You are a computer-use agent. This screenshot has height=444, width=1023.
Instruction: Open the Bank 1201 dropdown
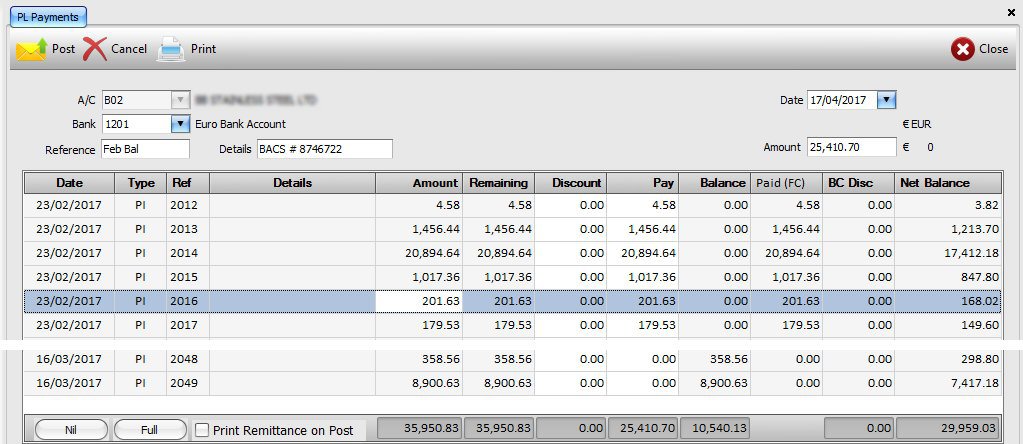pyautogui.click(x=180, y=124)
